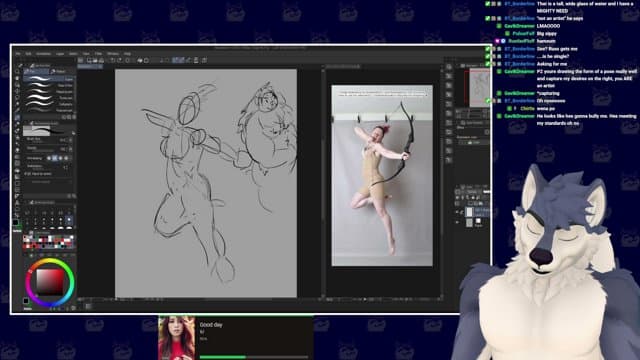This screenshot has height=360, width=640.
Task: Choose the fourth anti-aliasing option
Action: pyautogui.click(x=66, y=158)
